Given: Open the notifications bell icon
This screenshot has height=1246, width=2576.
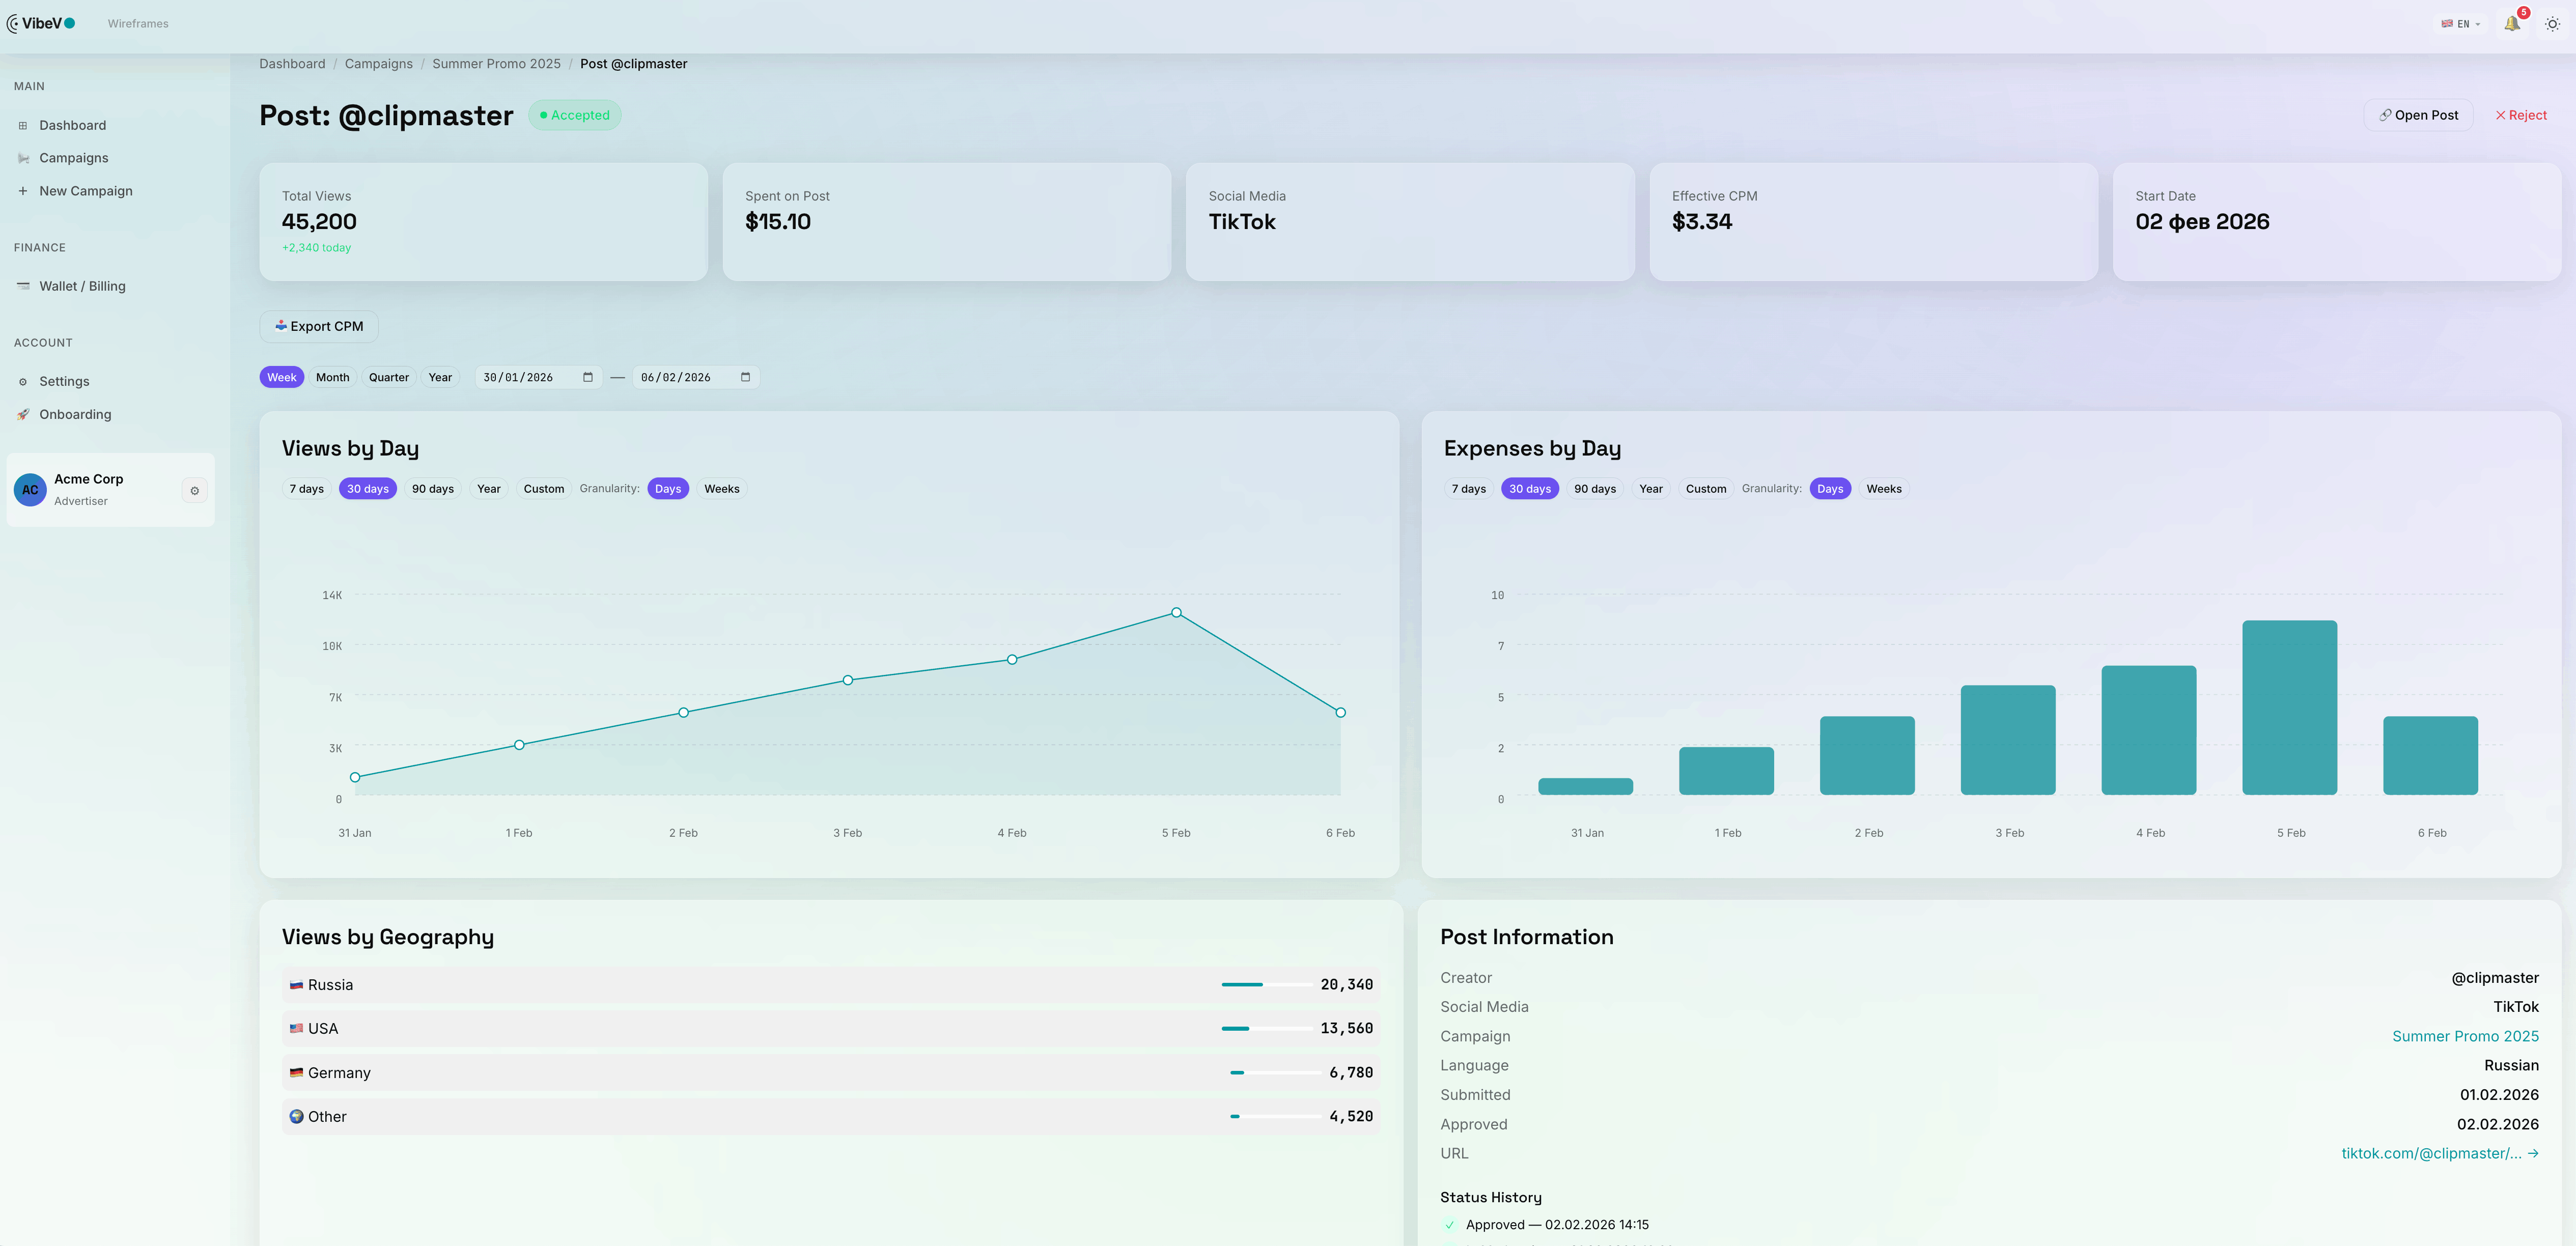Looking at the screenshot, I should tap(2512, 23).
